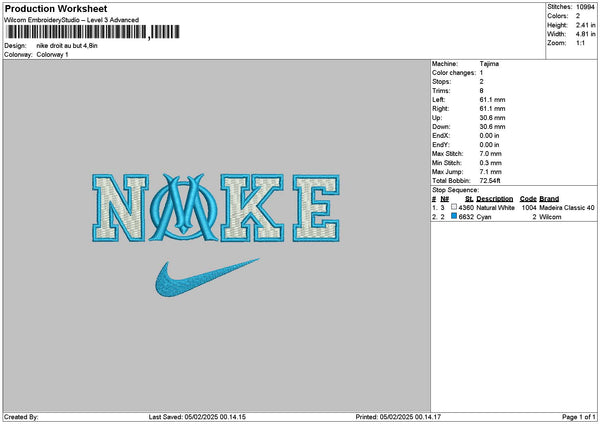
Task: Click the Machine value 'Tajima'
Action: click(x=489, y=64)
